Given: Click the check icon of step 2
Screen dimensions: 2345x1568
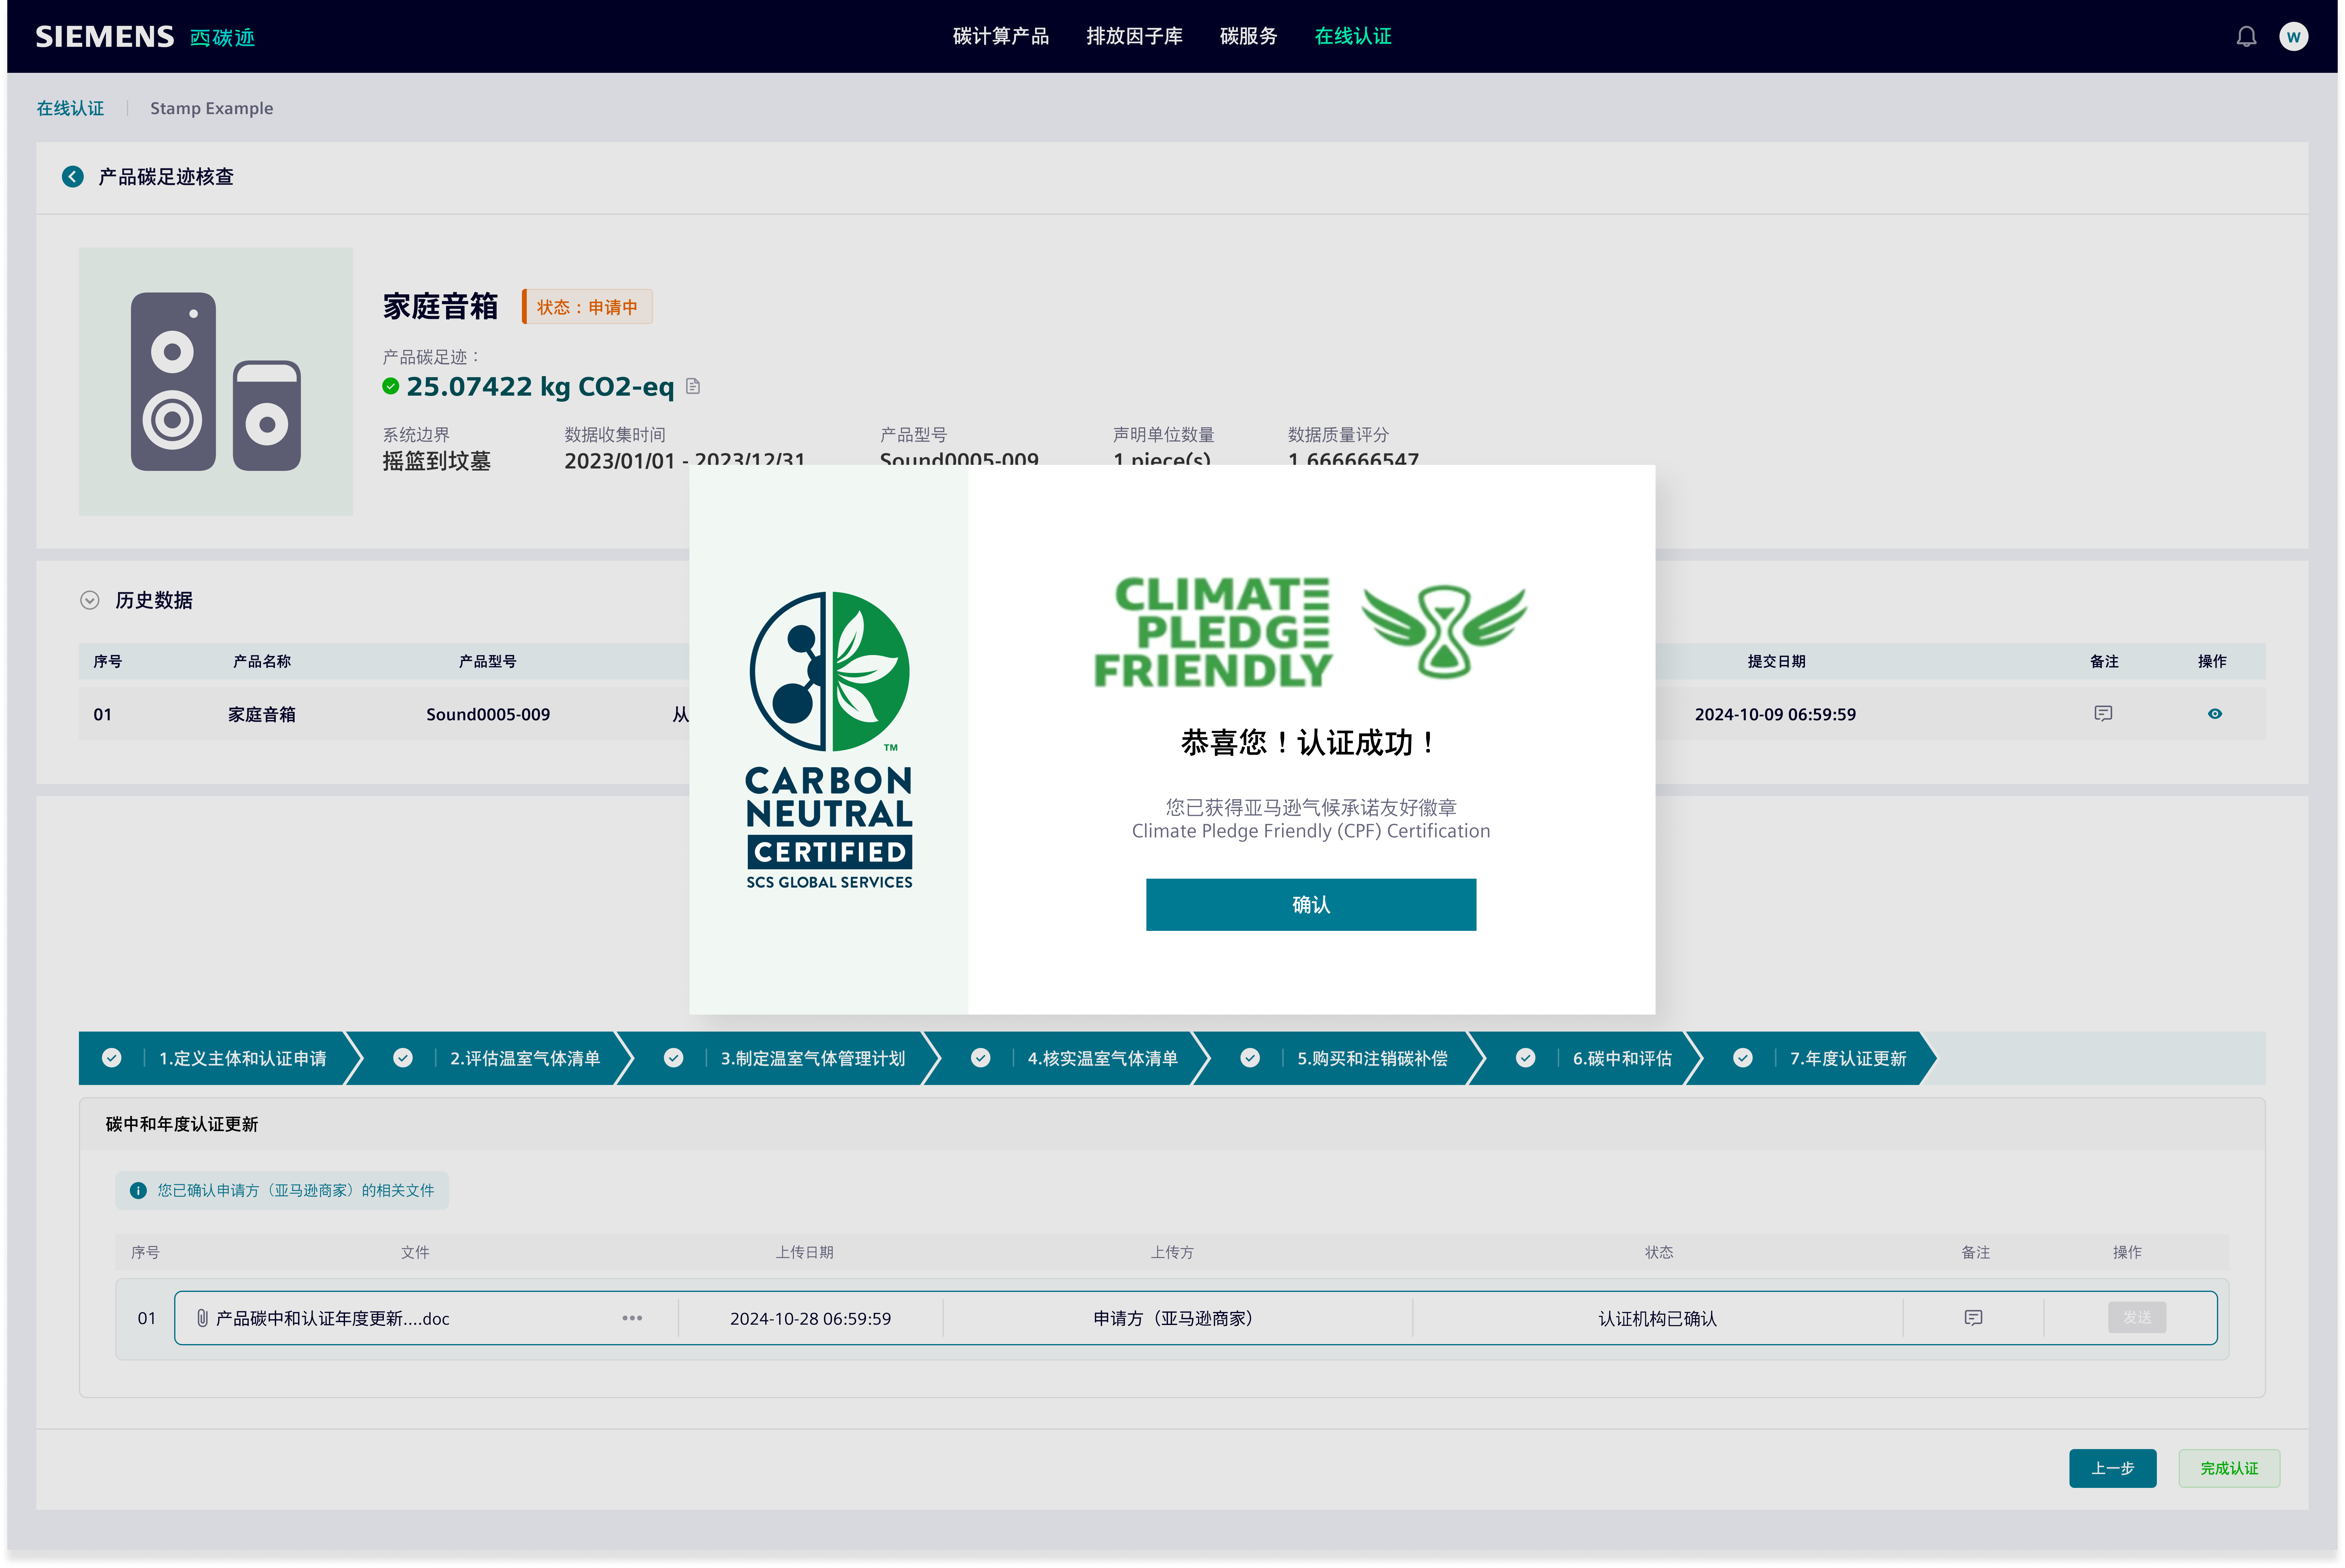Looking at the screenshot, I should click(x=403, y=1058).
